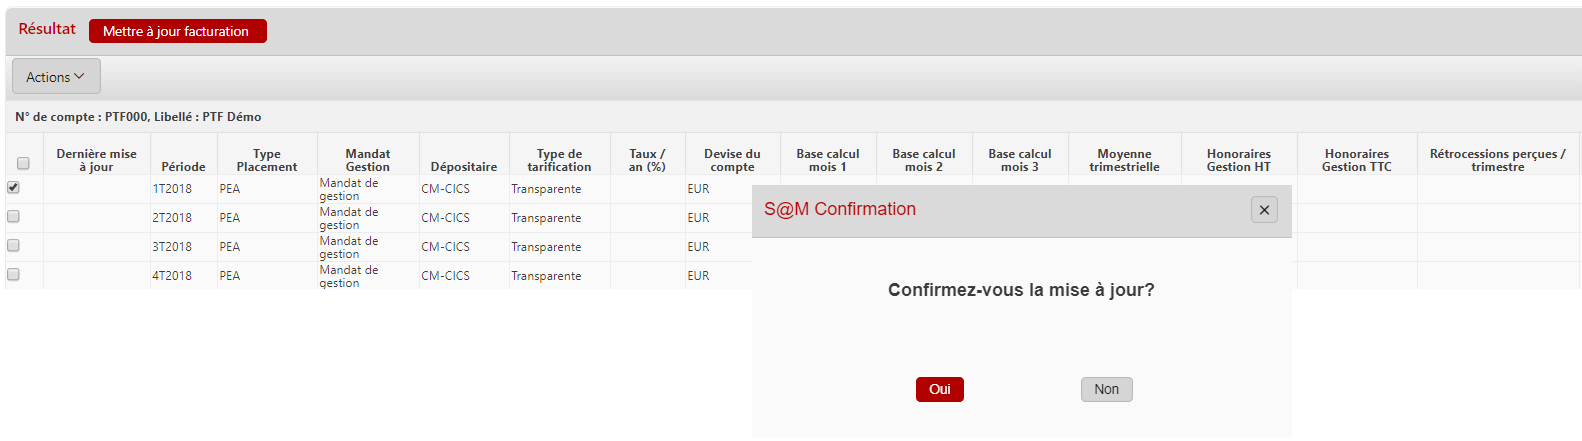
Task: Uncheck the 1T2018 row checkbox
Action: pyautogui.click(x=13, y=187)
